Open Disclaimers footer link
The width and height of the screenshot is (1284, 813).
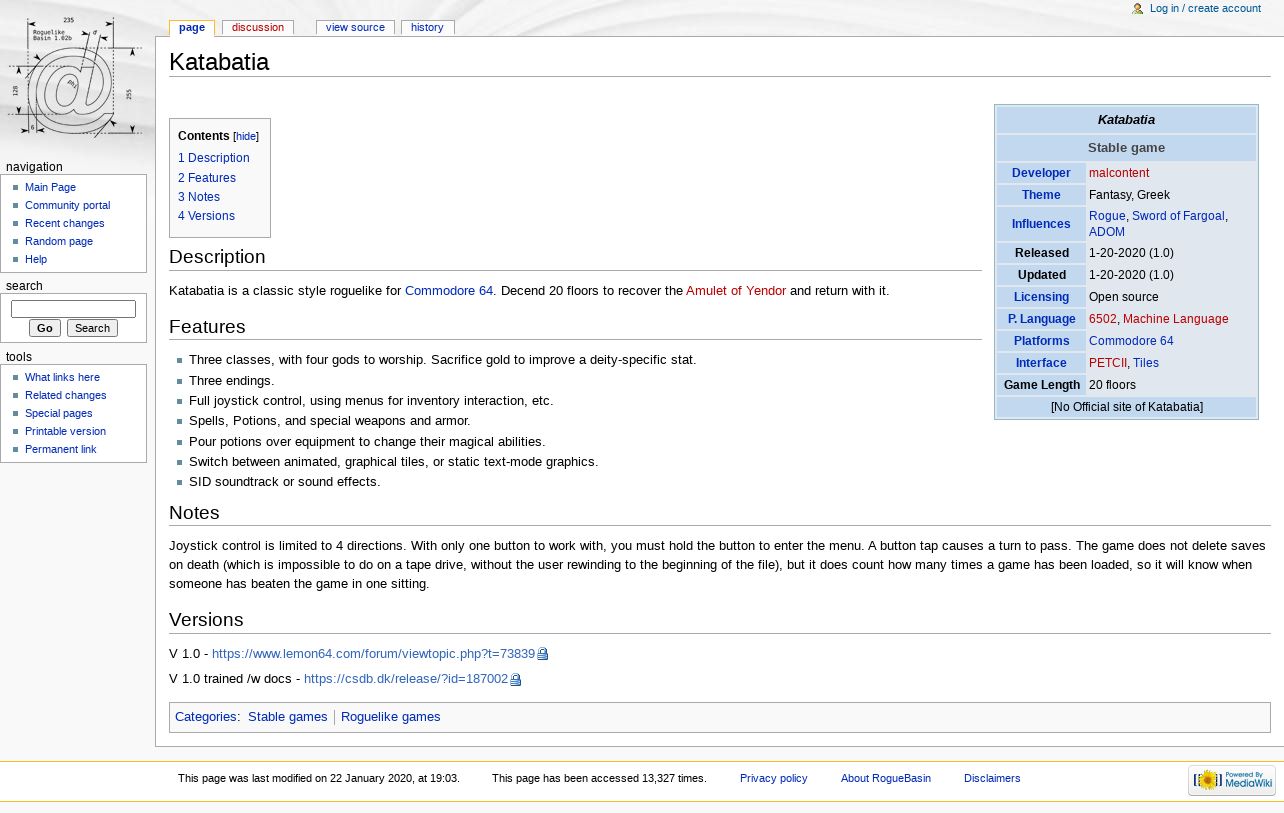click(992, 778)
